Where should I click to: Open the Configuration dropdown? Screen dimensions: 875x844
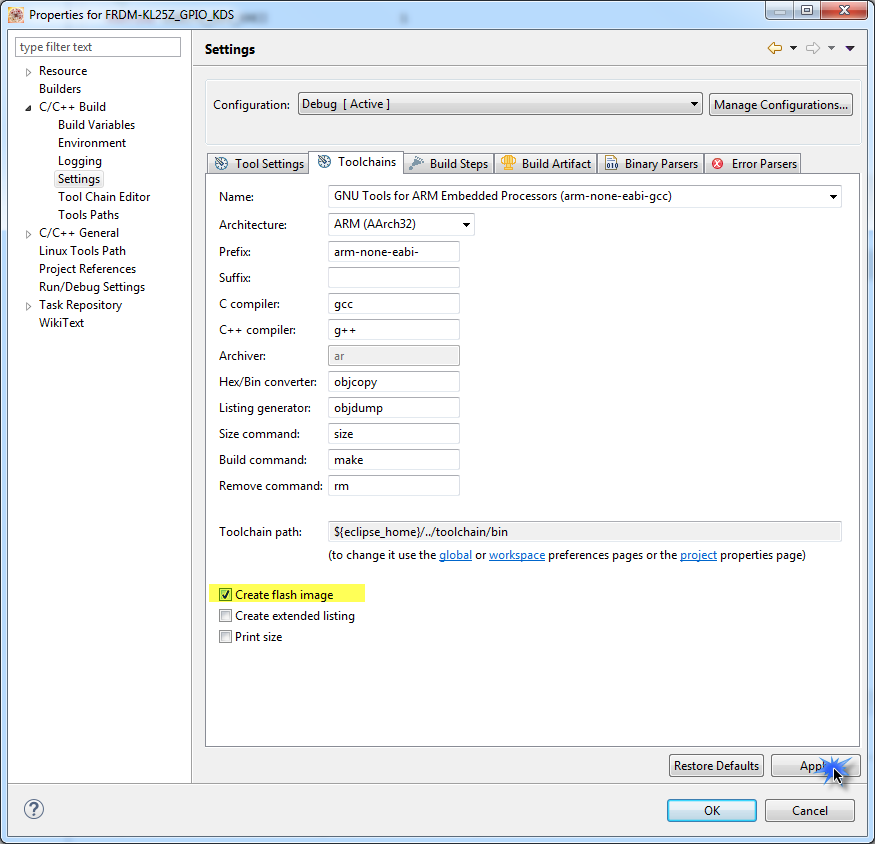[x=500, y=104]
